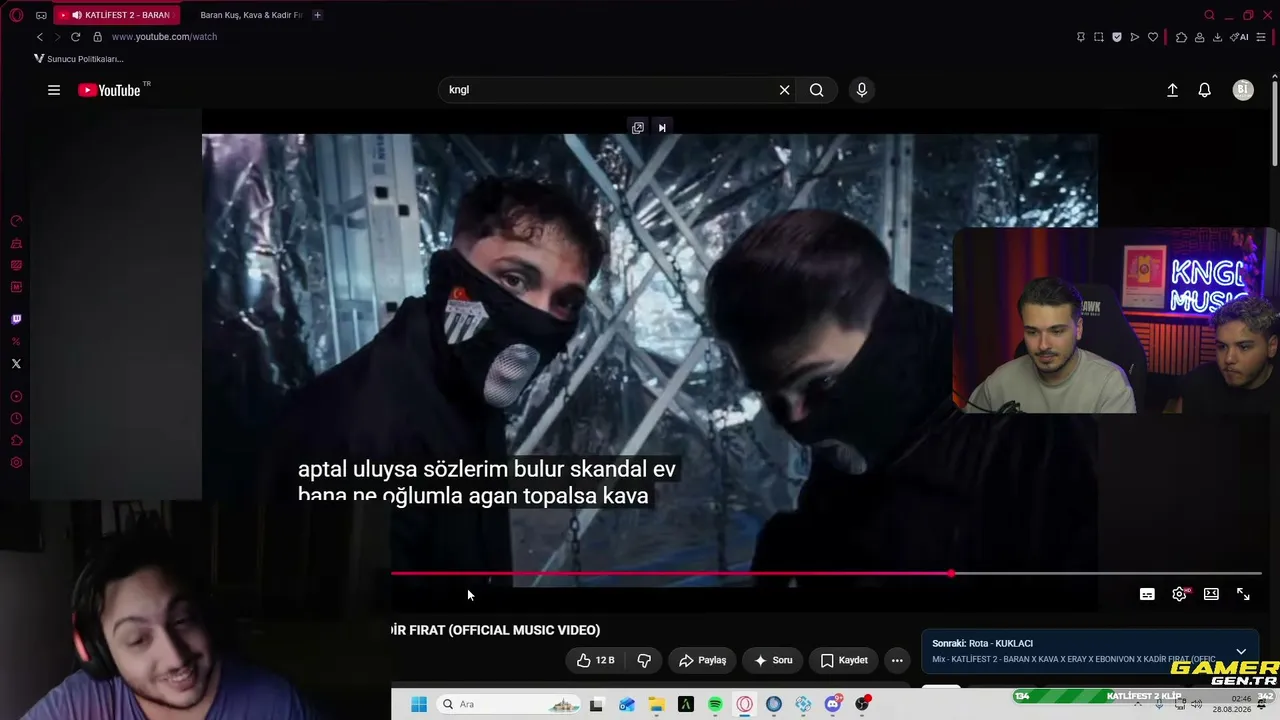Screen dimensions: 1280x720
Task: Open Opera easy setup sliders icon
Action: 1261,37
